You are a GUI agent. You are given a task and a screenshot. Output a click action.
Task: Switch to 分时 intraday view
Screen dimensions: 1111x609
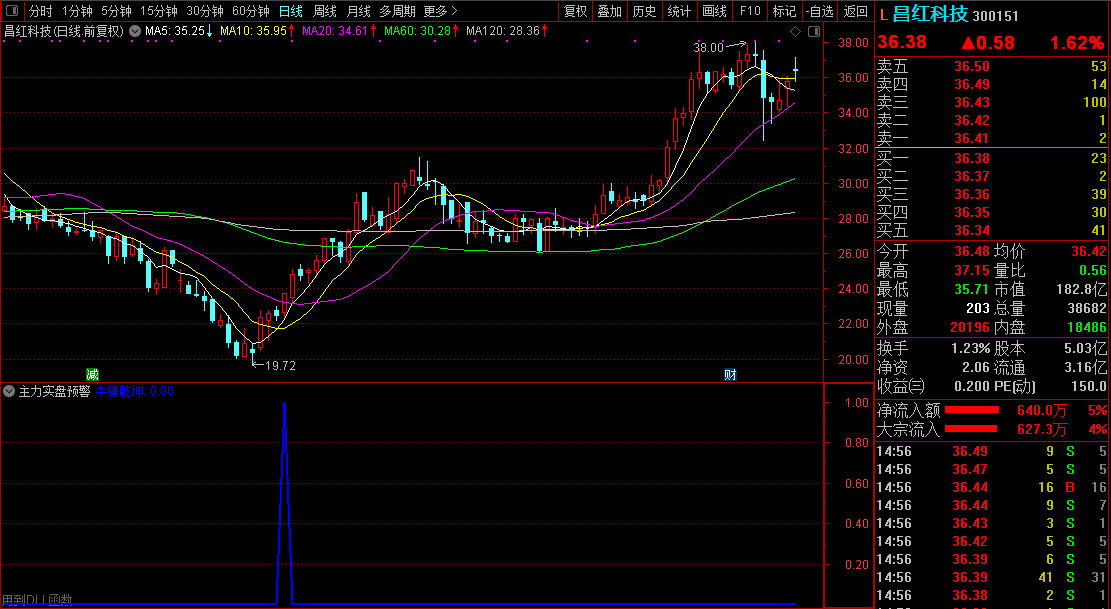click(40, 11)
